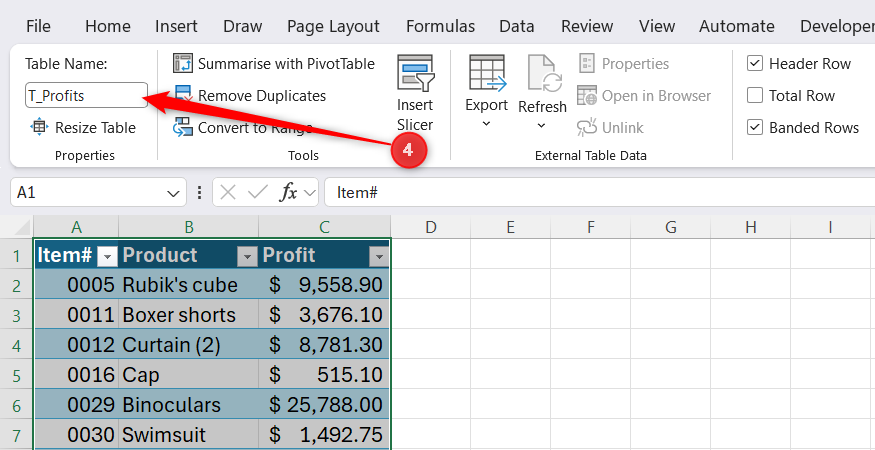Click Open in Browser icon
875x450 pixels.
pyautogui.click(x=586, y=95)
